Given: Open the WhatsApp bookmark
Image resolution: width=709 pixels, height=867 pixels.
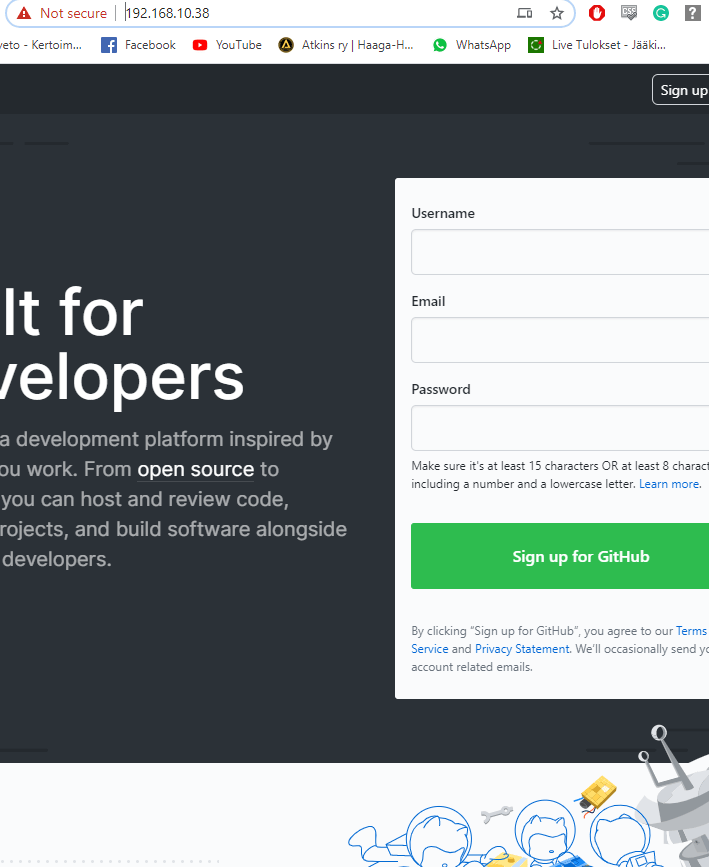Looking at the screenshot, I should [472, 45].
